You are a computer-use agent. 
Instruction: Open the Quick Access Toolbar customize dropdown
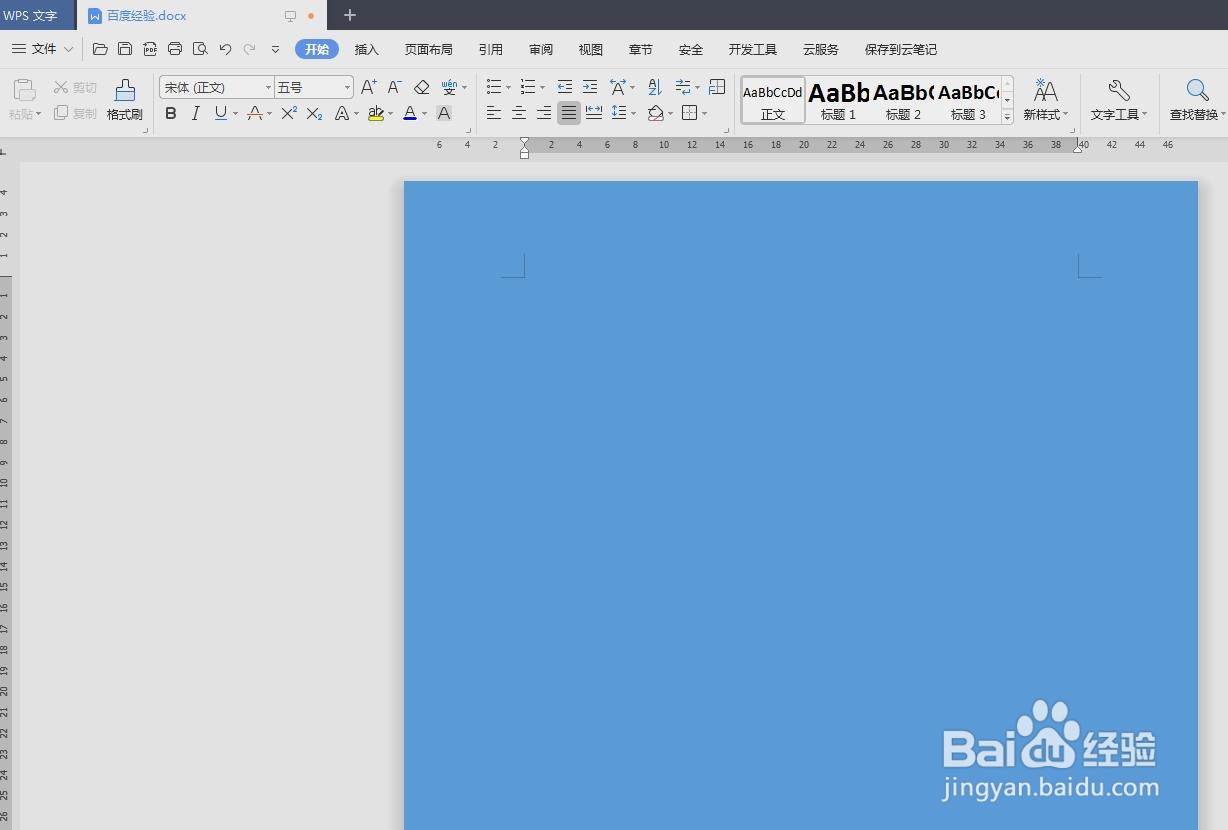275,49
